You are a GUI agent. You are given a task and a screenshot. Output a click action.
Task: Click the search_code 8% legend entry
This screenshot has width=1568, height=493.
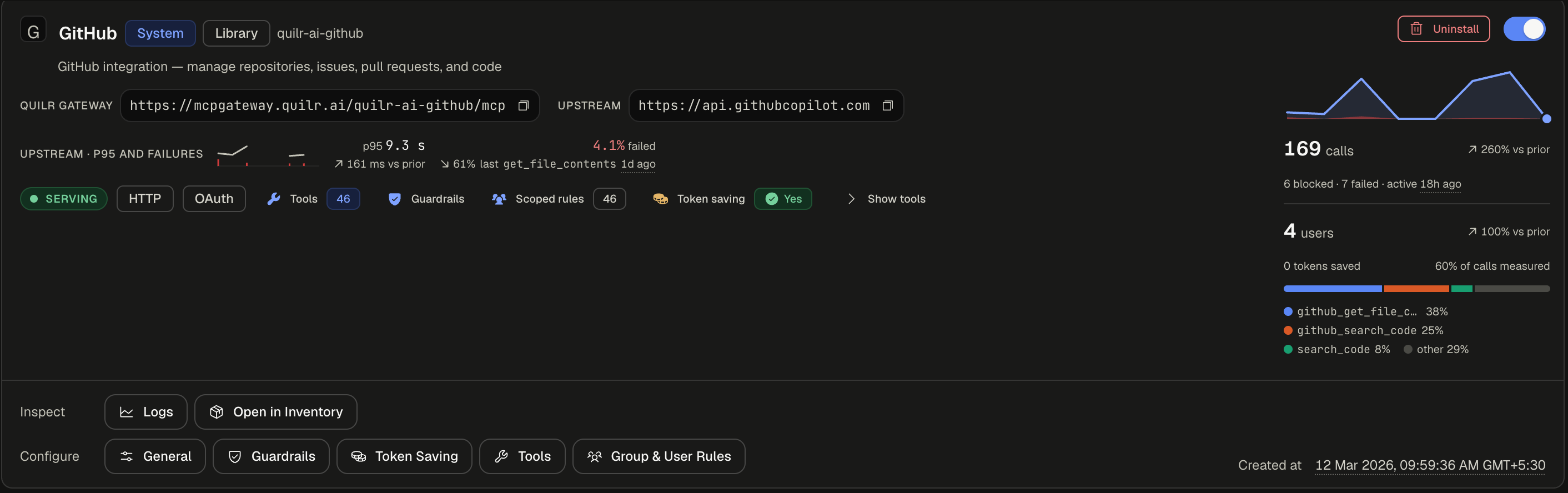1337,350
